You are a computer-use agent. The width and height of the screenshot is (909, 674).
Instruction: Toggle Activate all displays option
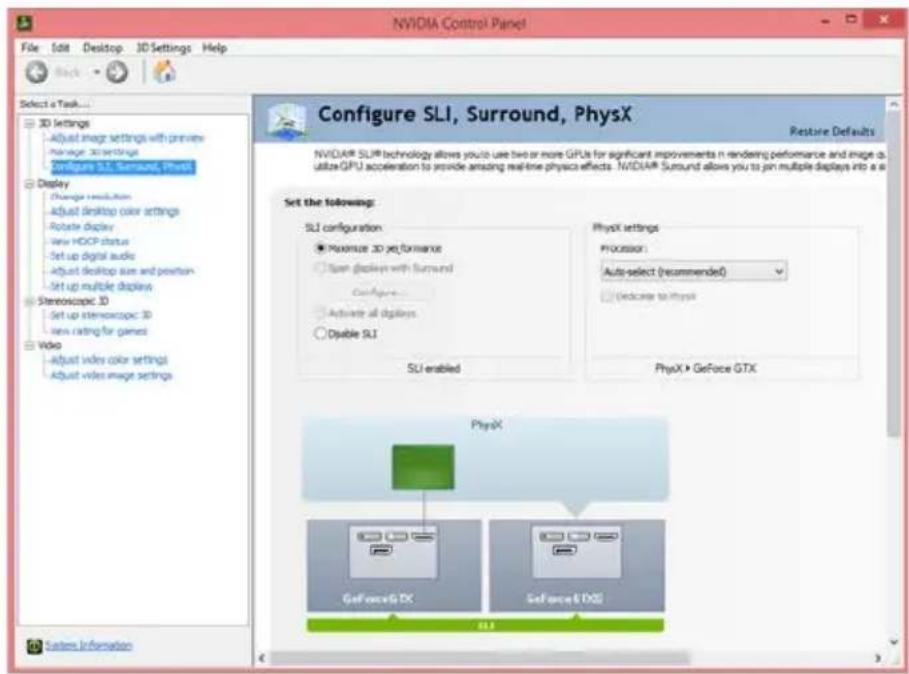pos(319,313)
